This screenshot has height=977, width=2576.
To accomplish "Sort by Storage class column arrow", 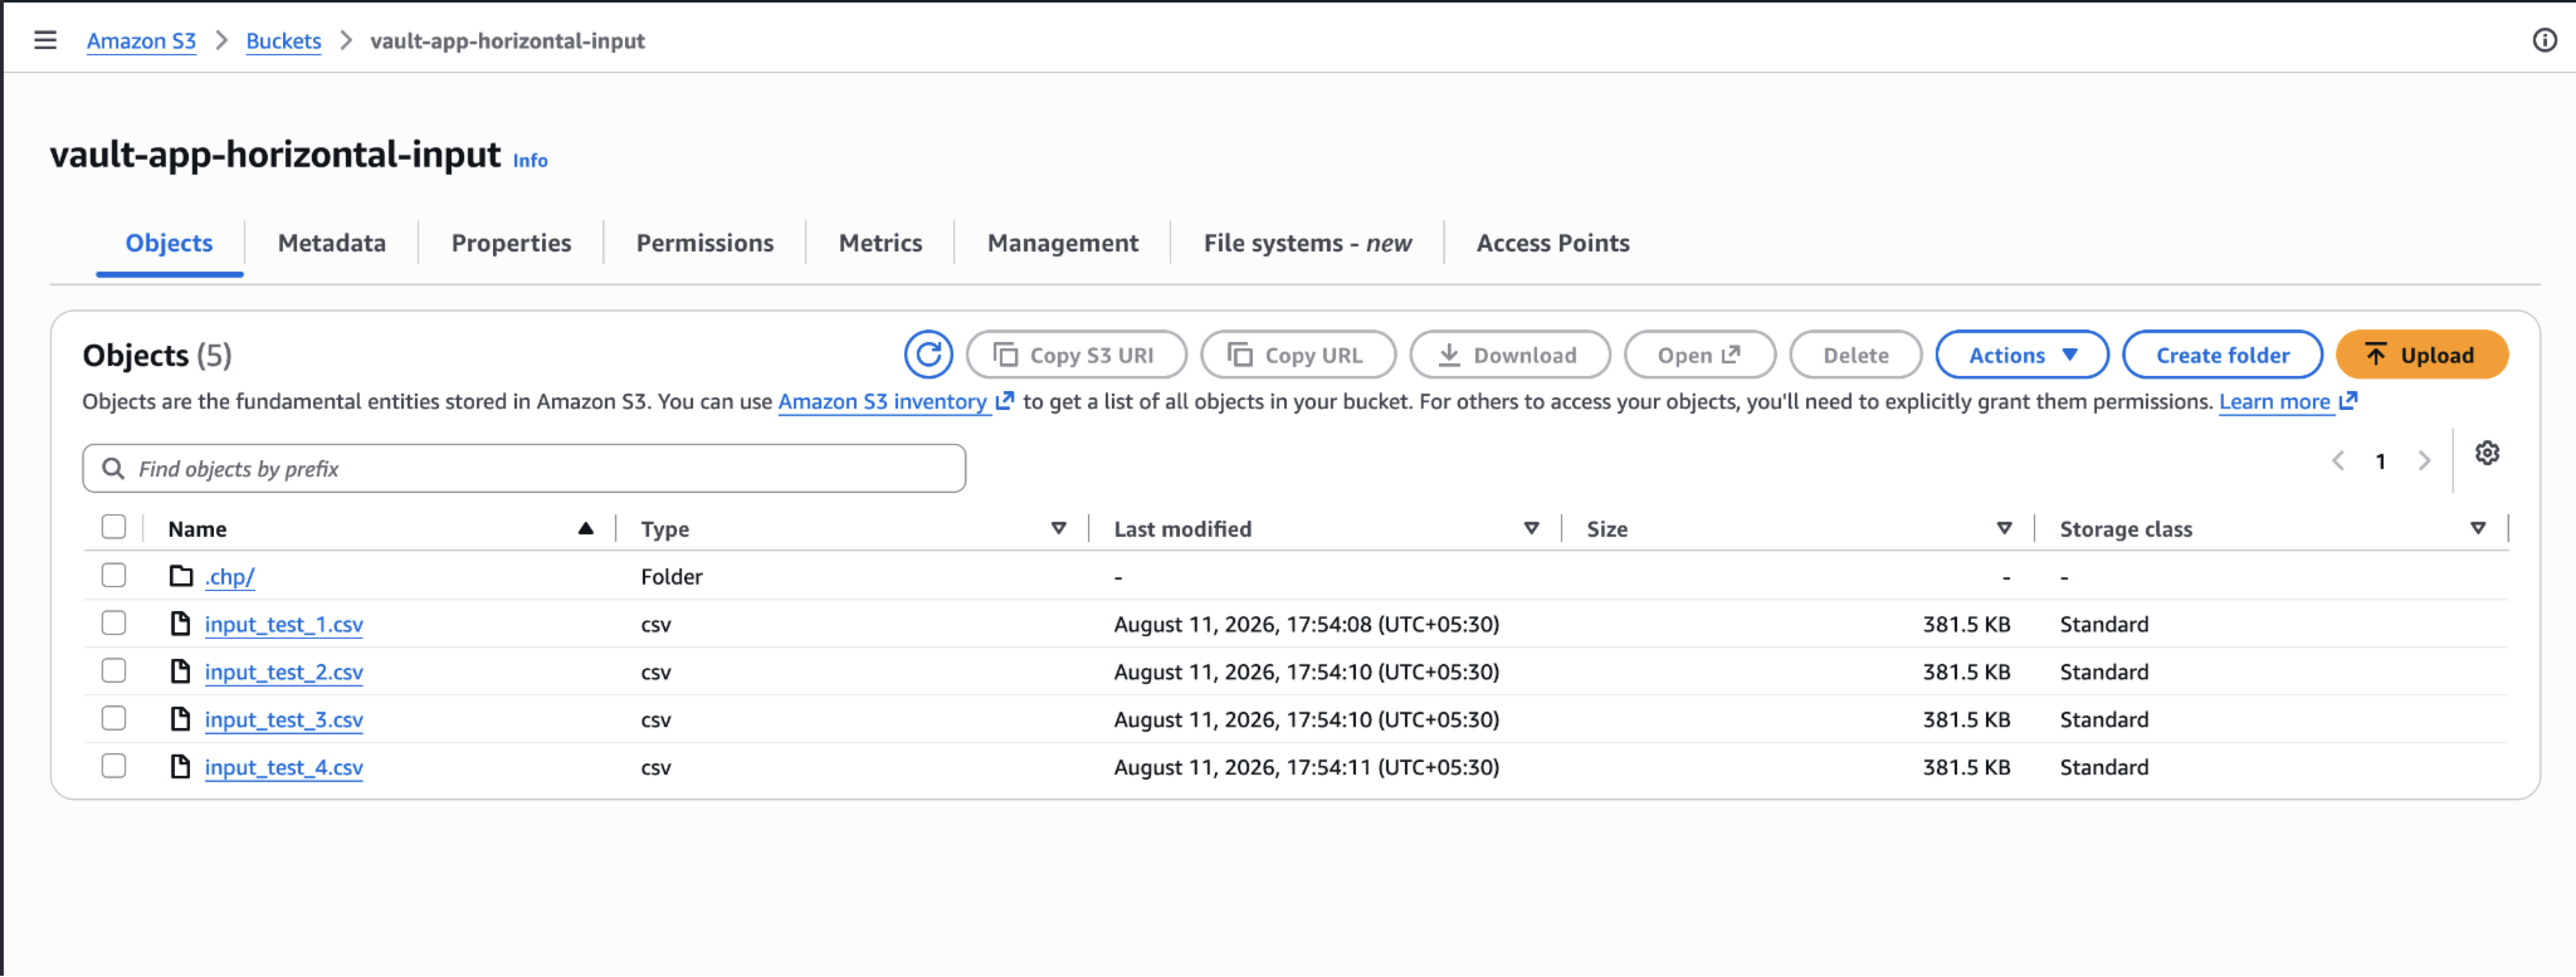I will pos(2478,528).
